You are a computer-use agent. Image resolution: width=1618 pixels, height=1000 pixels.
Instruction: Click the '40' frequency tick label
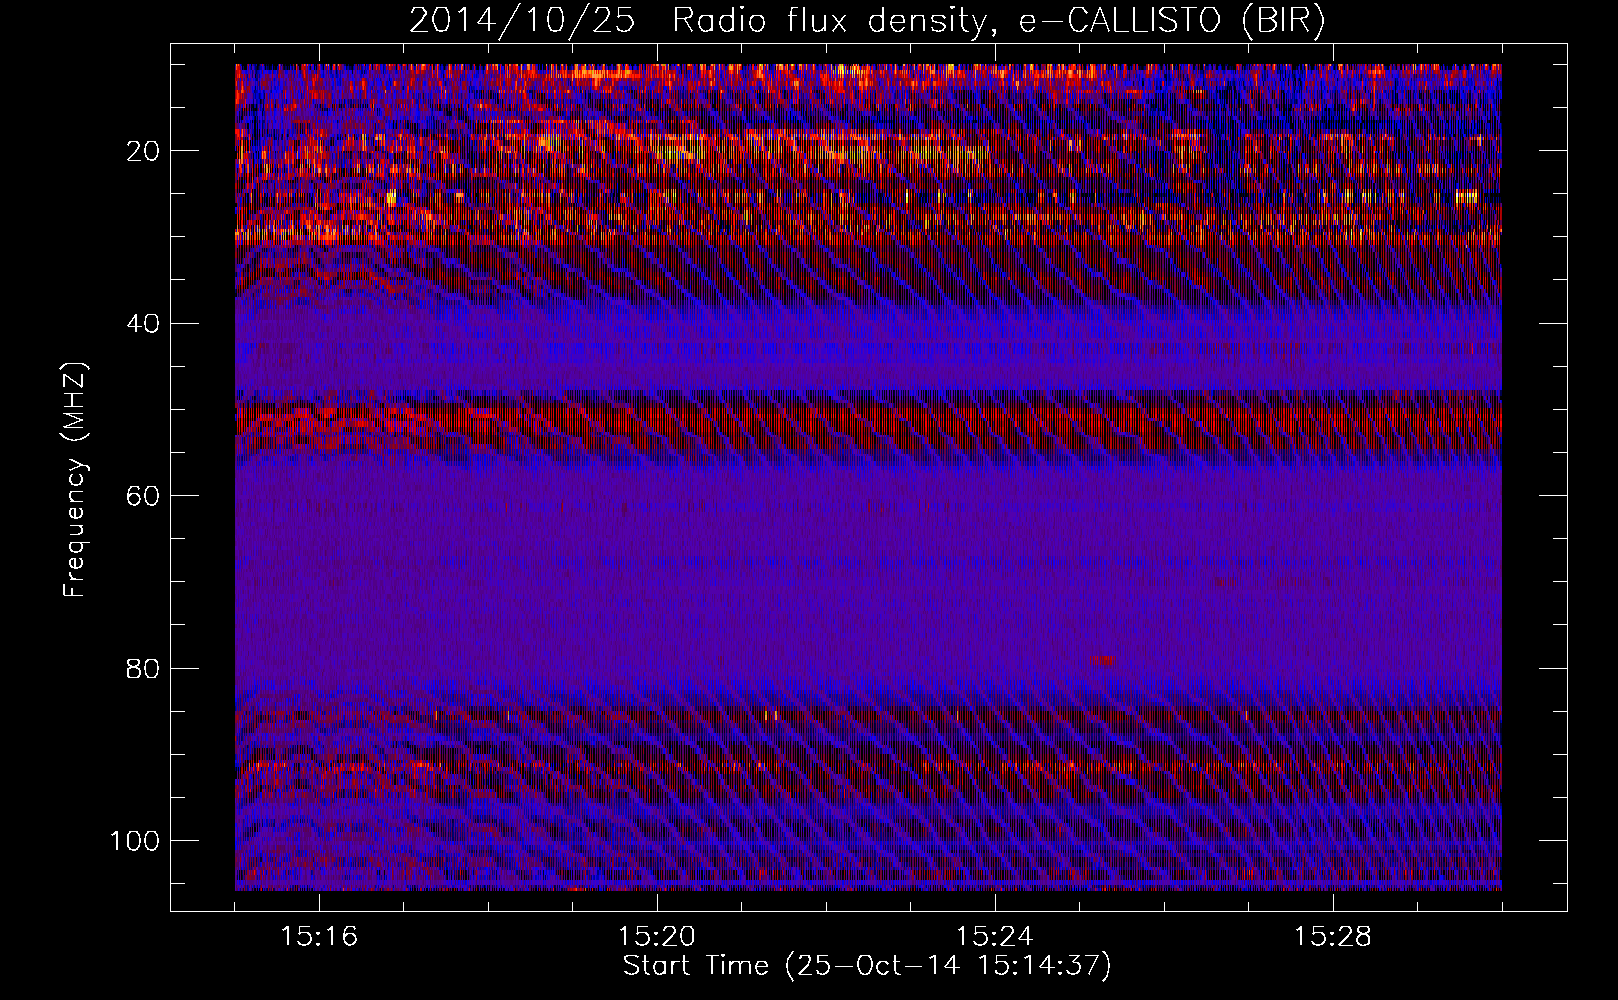click(144, 324)
